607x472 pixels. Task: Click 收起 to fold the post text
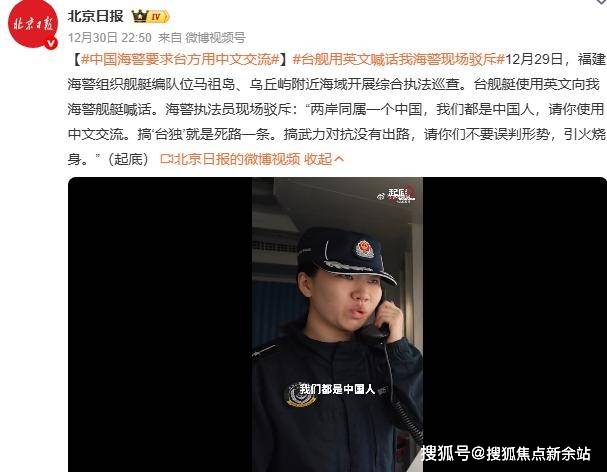click(318, 159)
